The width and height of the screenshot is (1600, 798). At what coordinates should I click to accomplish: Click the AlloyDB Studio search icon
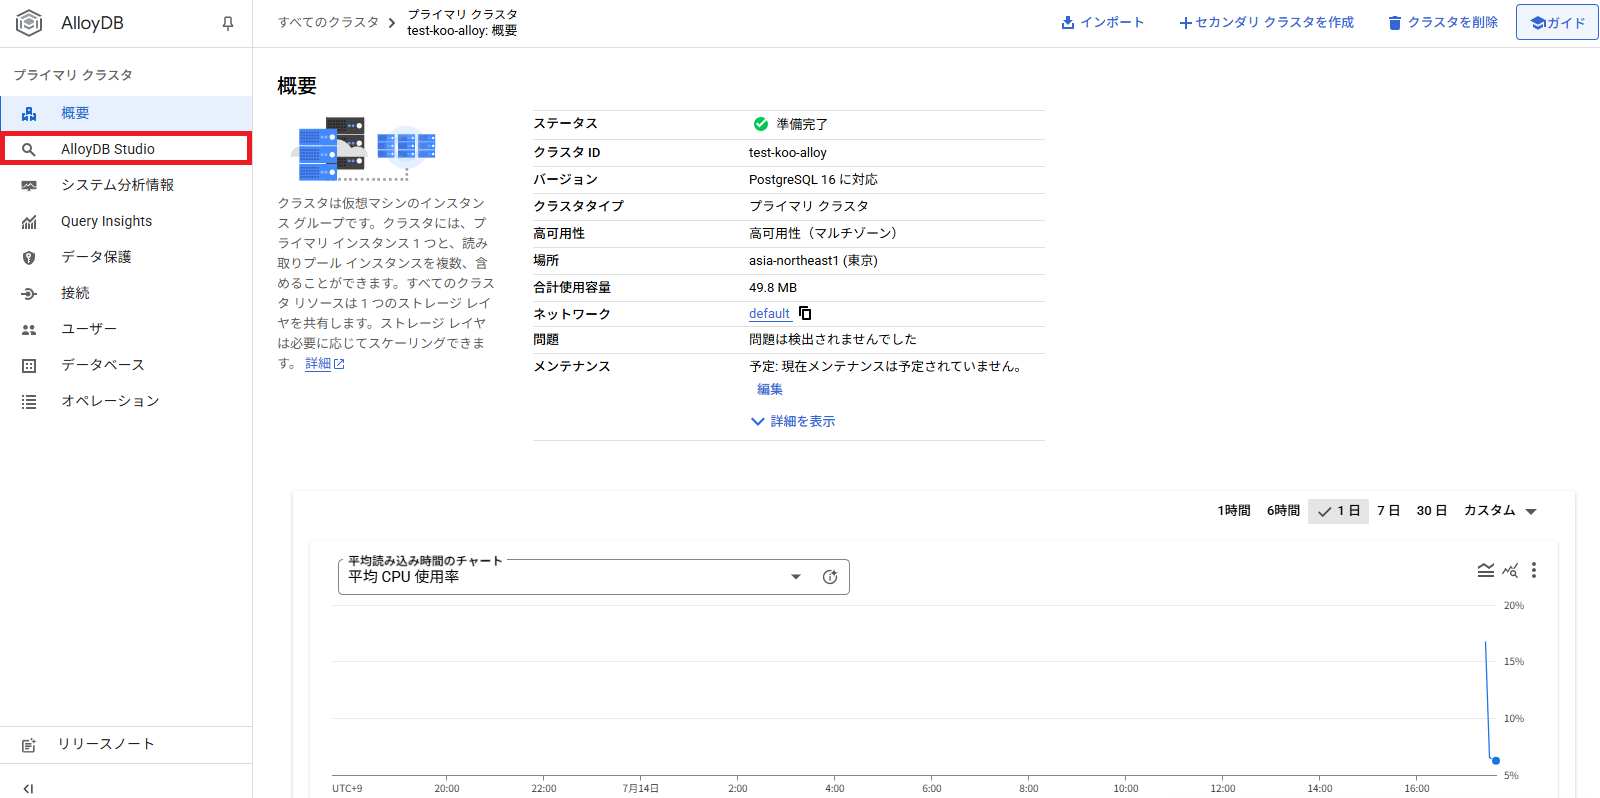point(29,149)
